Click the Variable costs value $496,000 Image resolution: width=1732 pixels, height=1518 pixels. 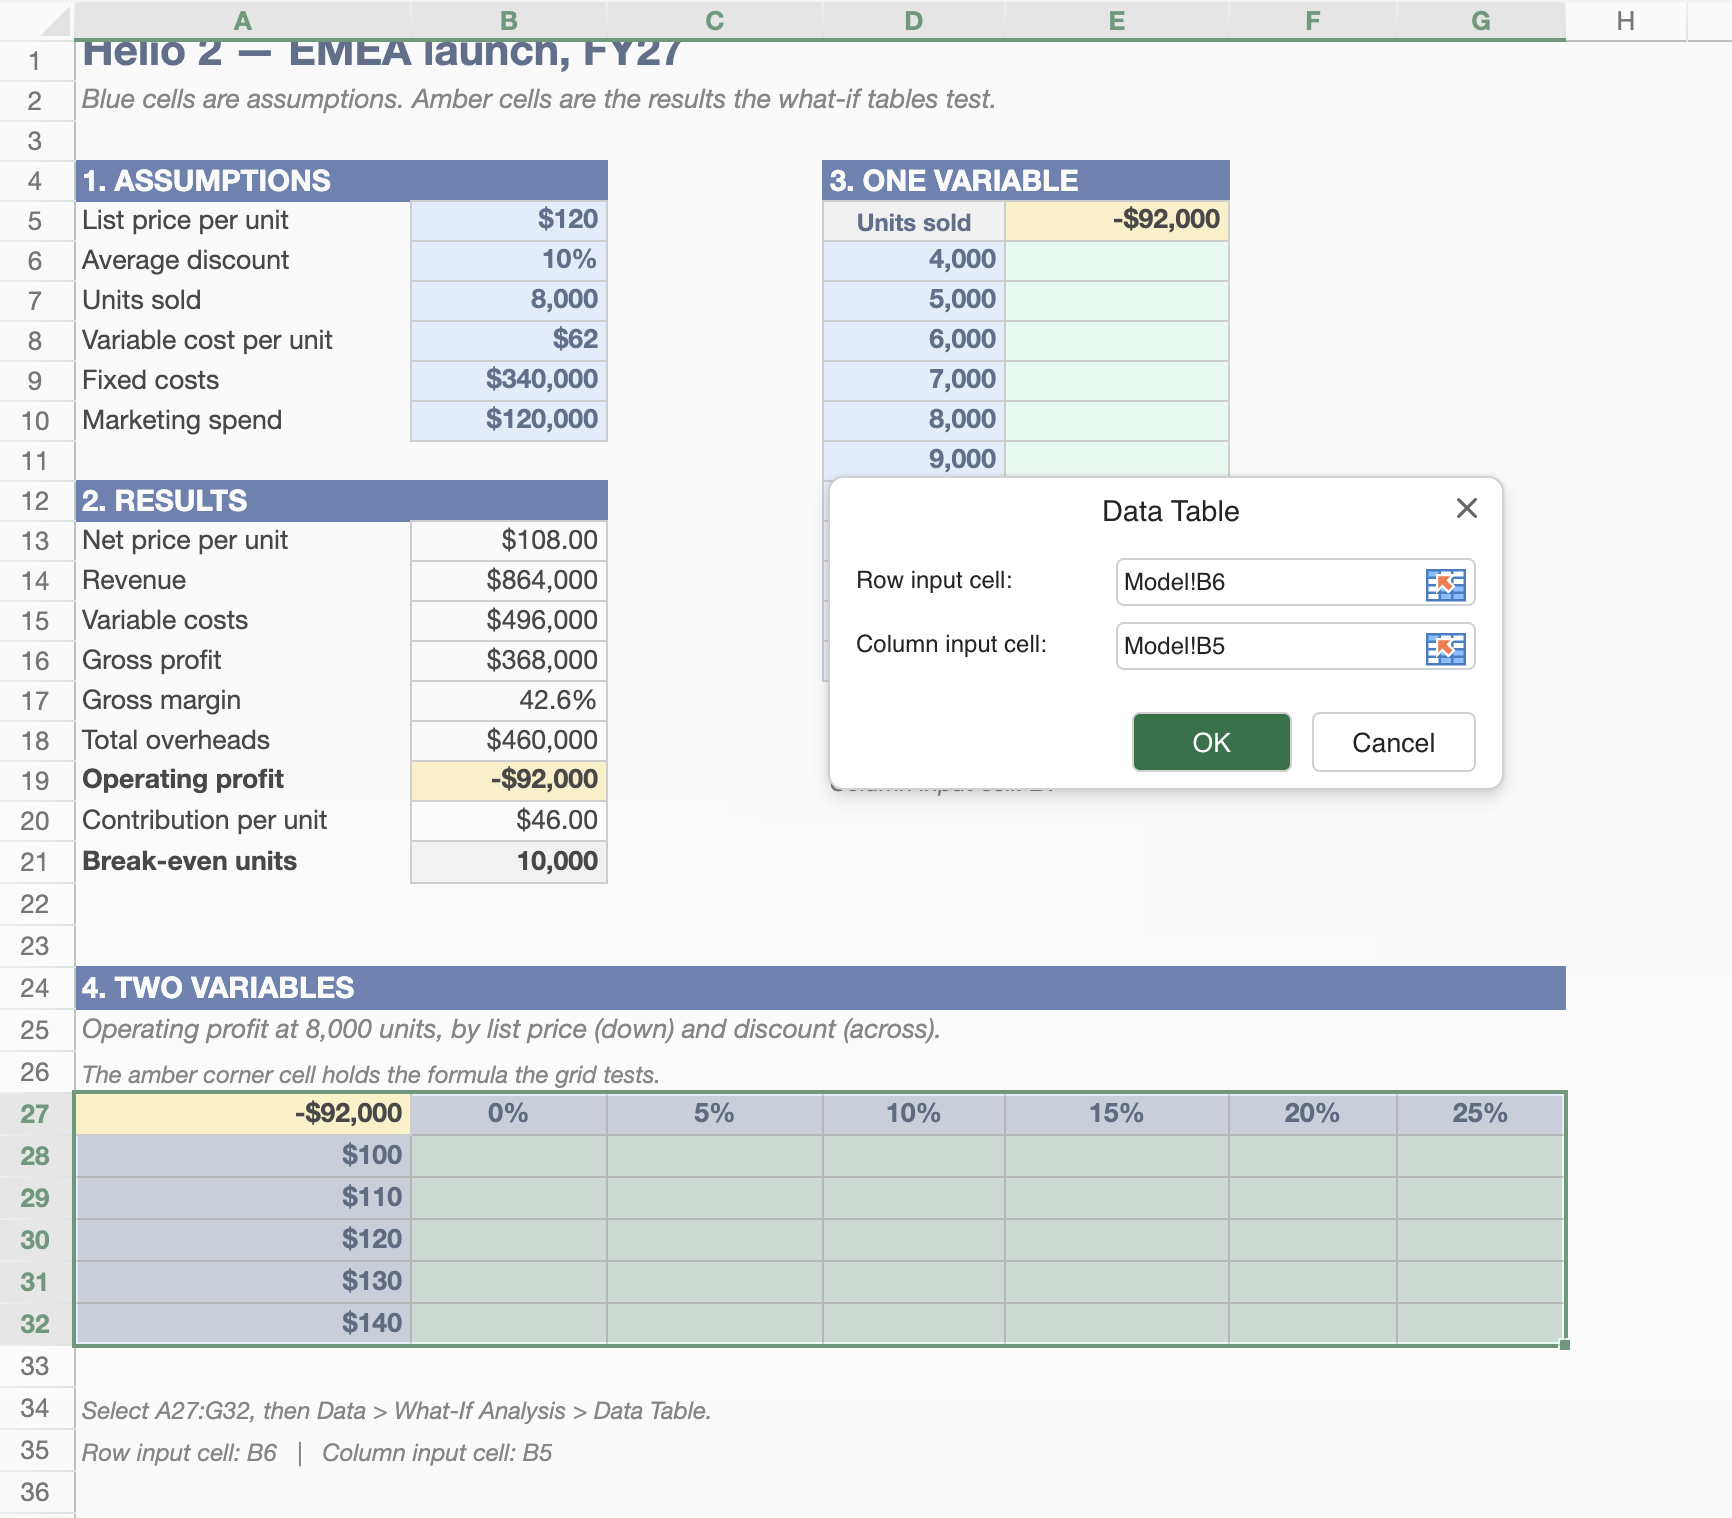[508, 620]
